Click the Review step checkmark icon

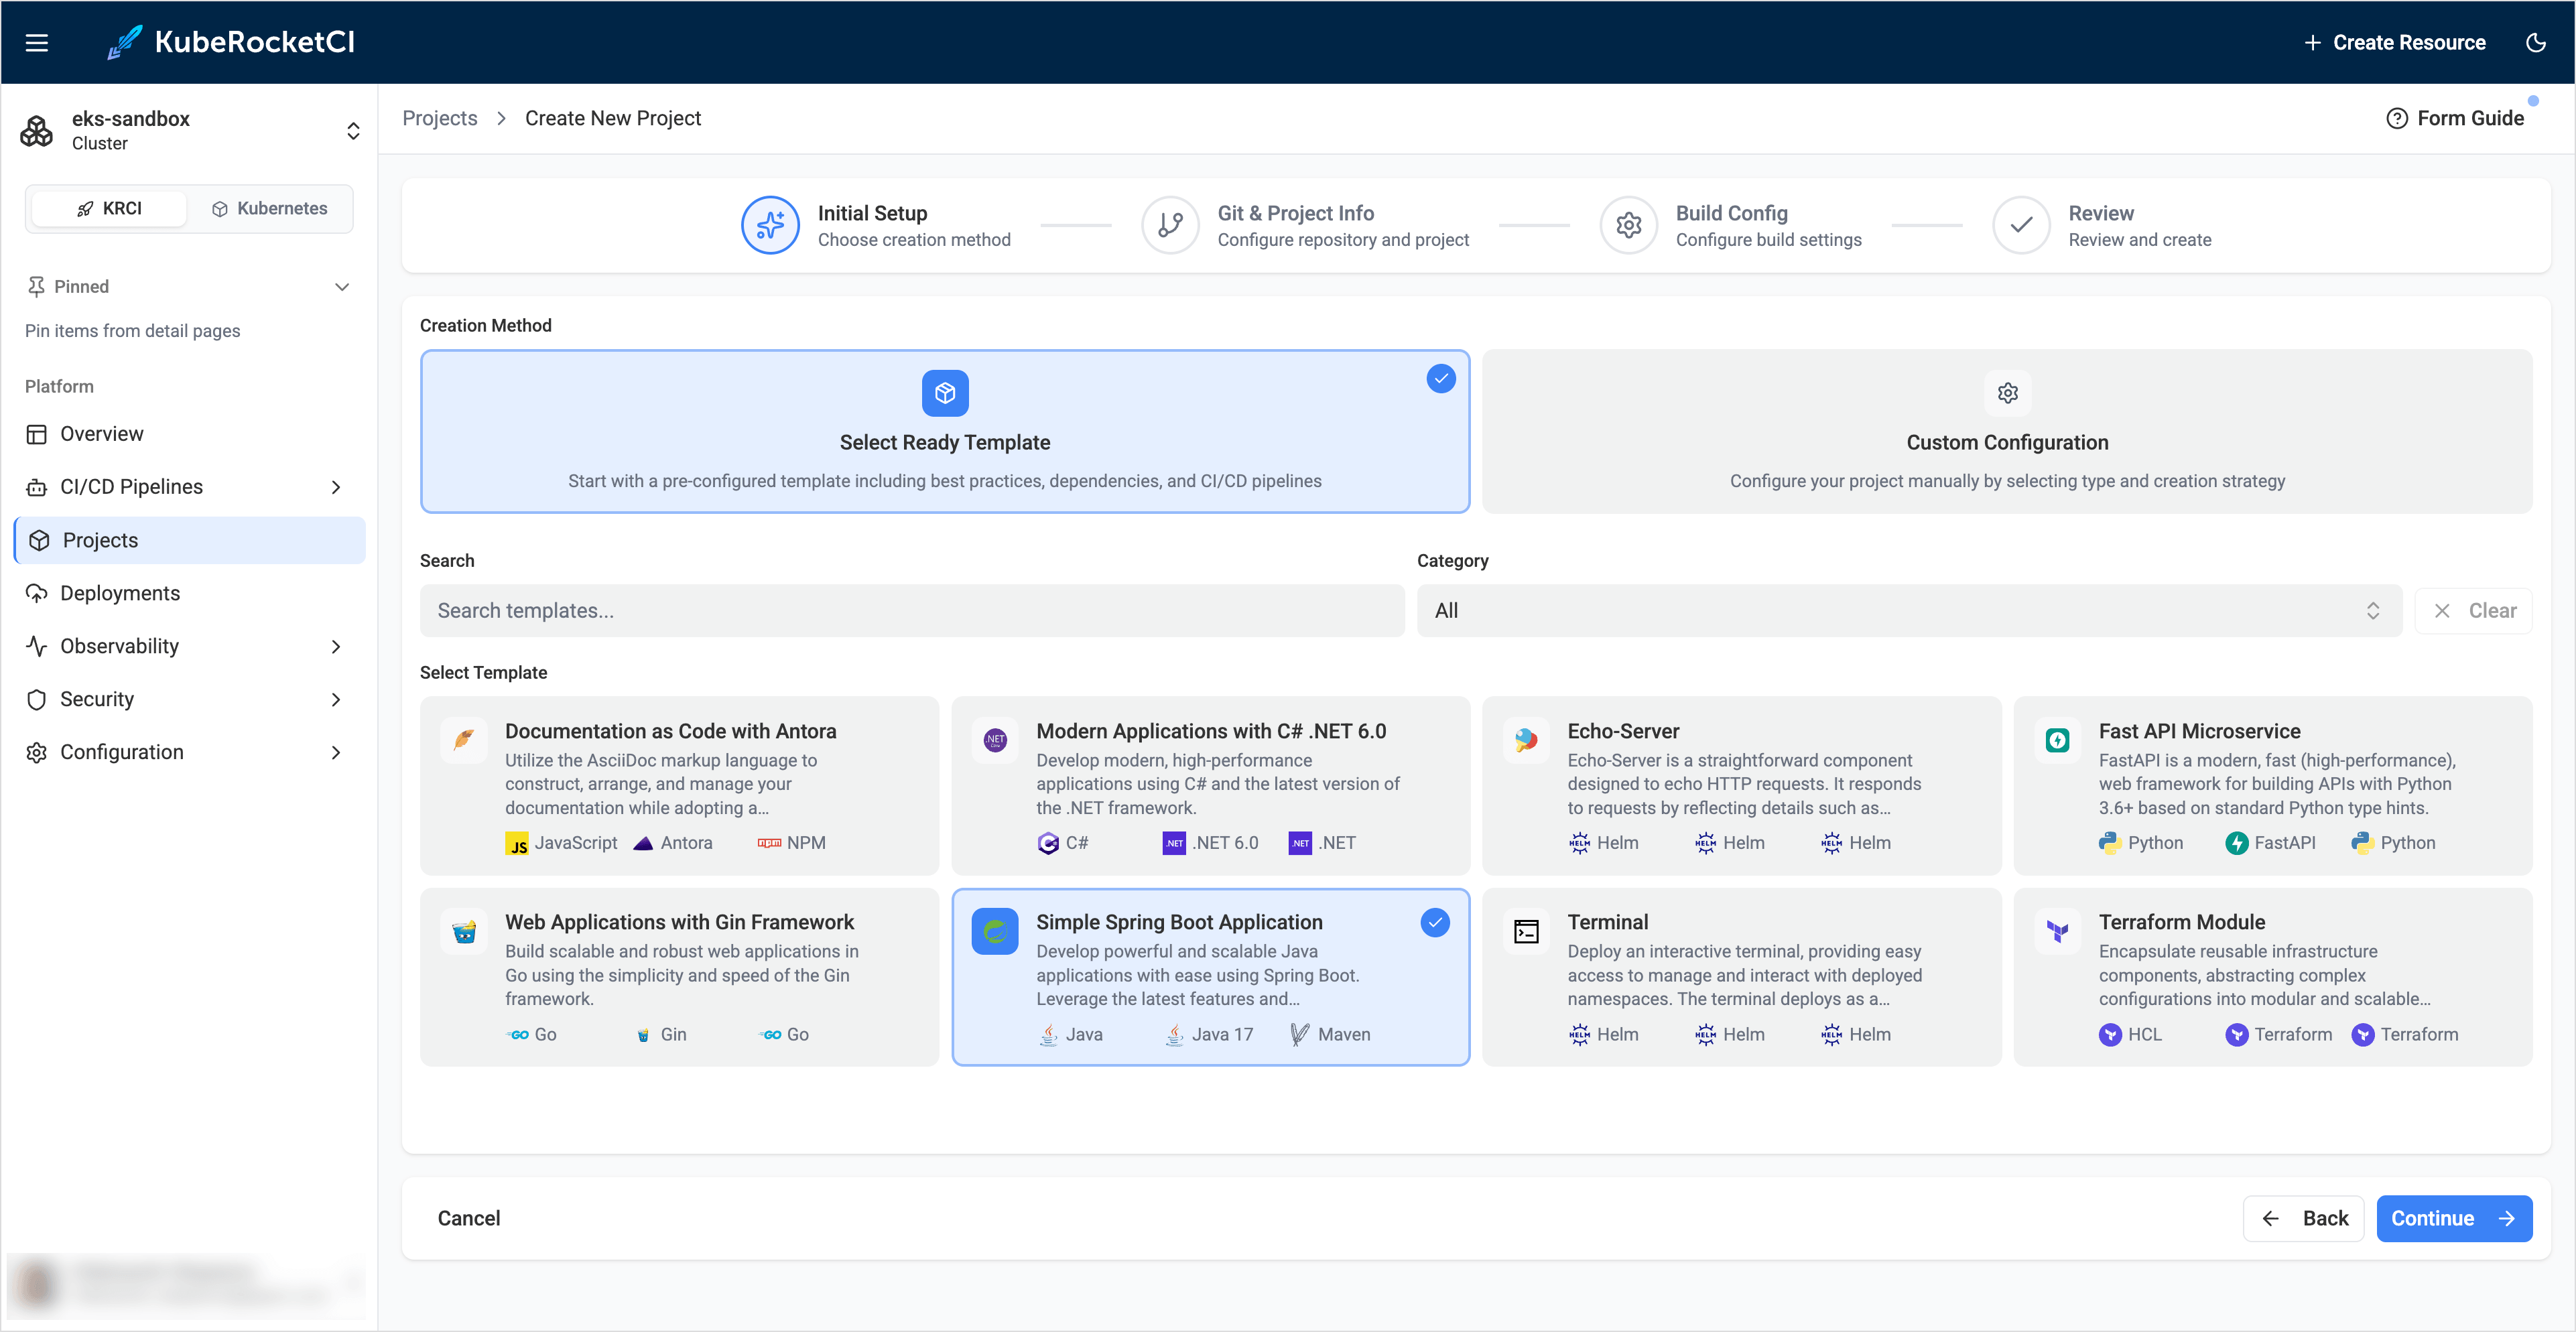[x=2021, y=225]
